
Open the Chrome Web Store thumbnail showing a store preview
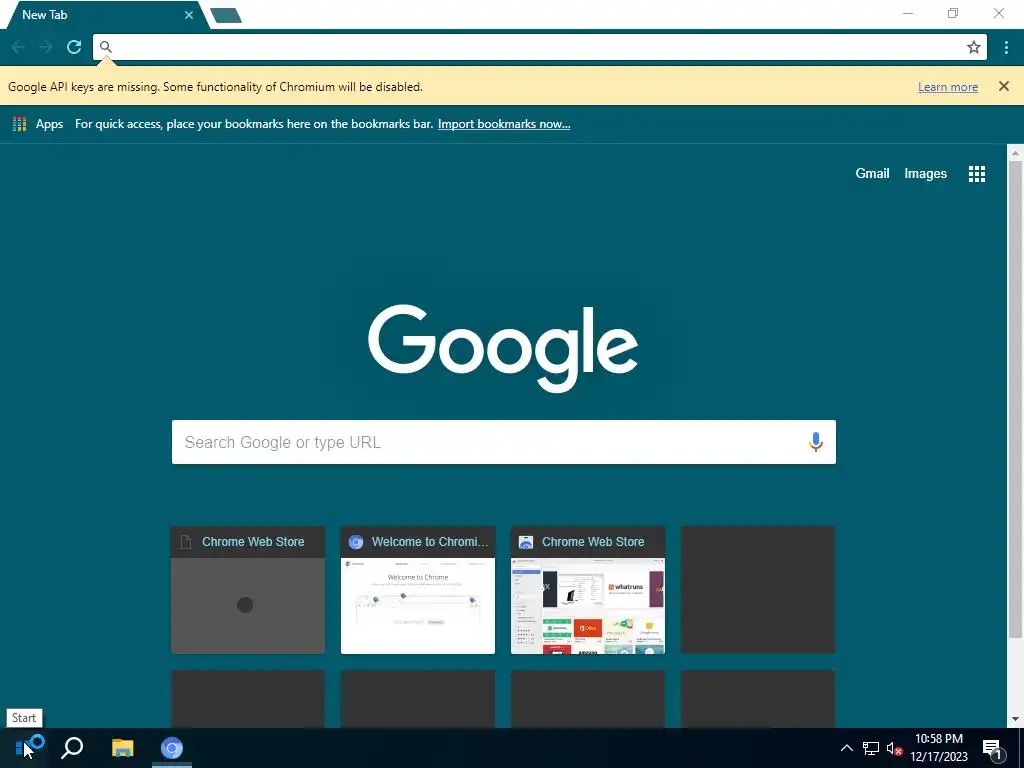588,590
